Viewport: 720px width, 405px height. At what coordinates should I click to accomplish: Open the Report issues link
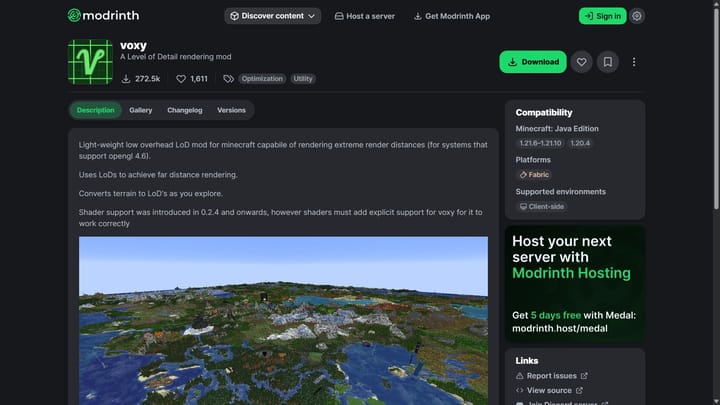tap(551, 376)
